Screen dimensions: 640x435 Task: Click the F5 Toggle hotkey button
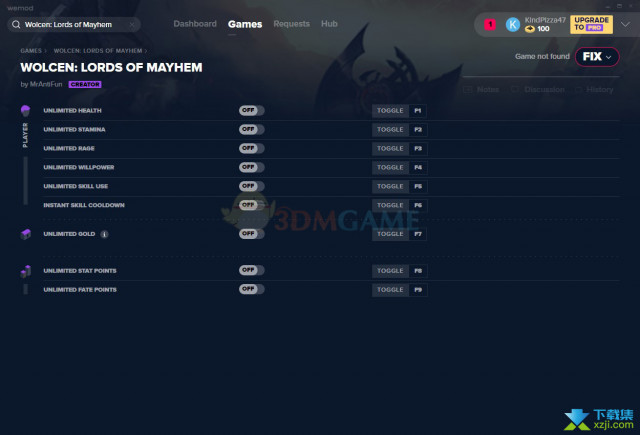(x=399, y=186)
